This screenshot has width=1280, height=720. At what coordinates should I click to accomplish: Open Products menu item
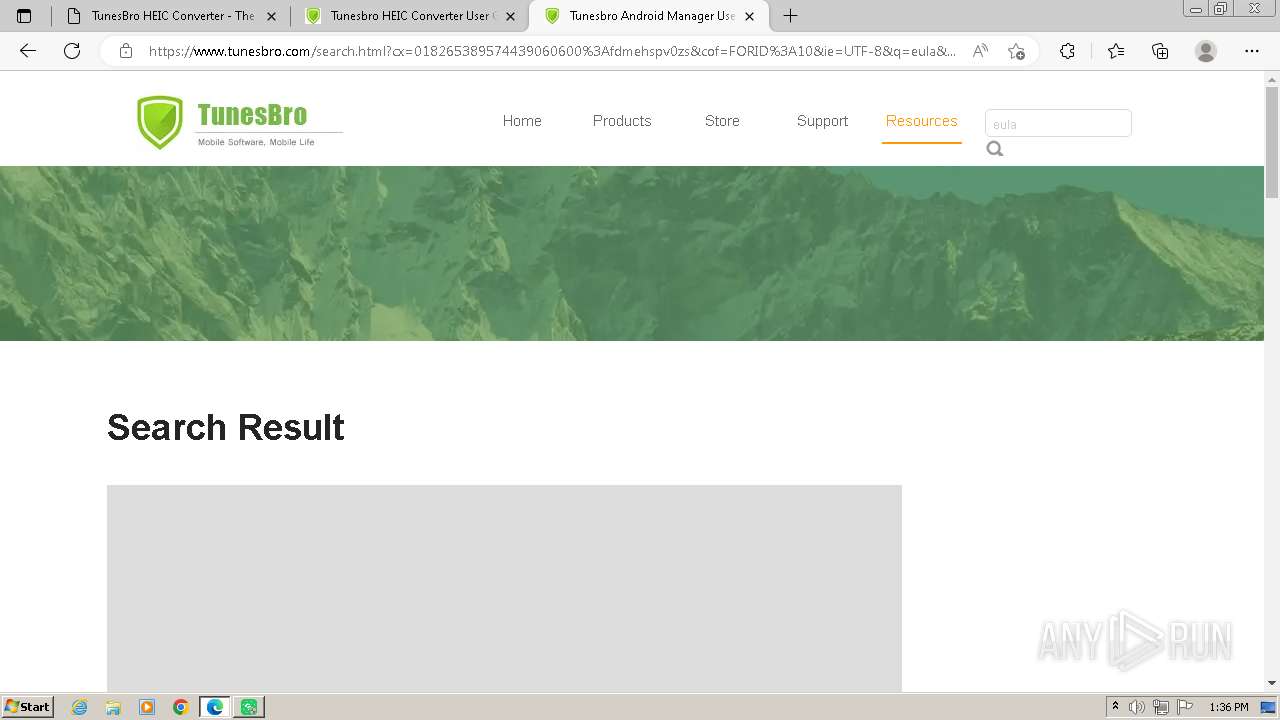(x=622, y=121)
